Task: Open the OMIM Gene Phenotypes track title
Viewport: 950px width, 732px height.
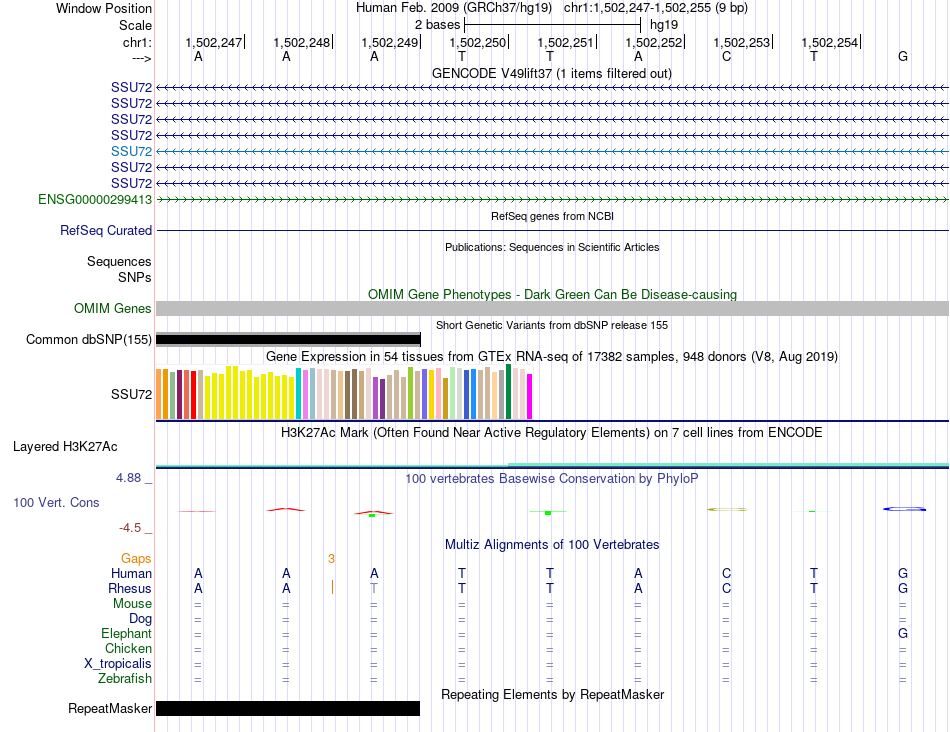Action: point(552,294)
